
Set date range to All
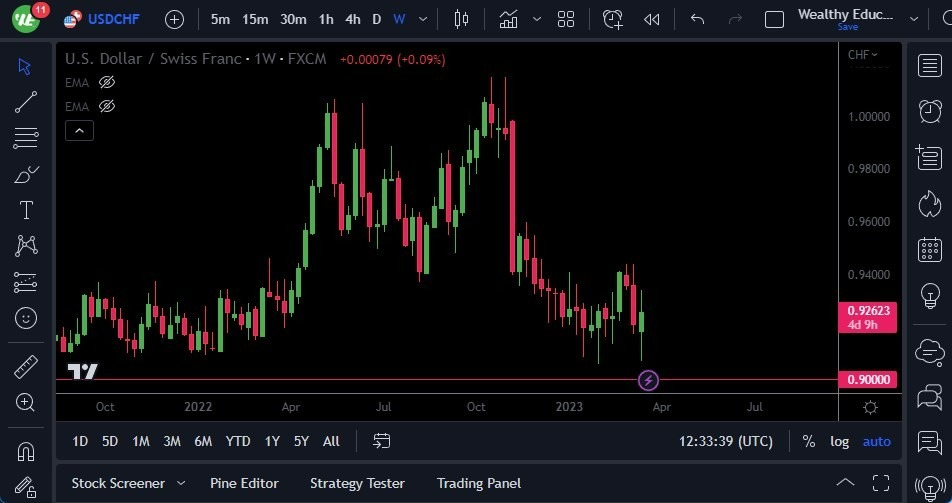click(x=331, y=441)
